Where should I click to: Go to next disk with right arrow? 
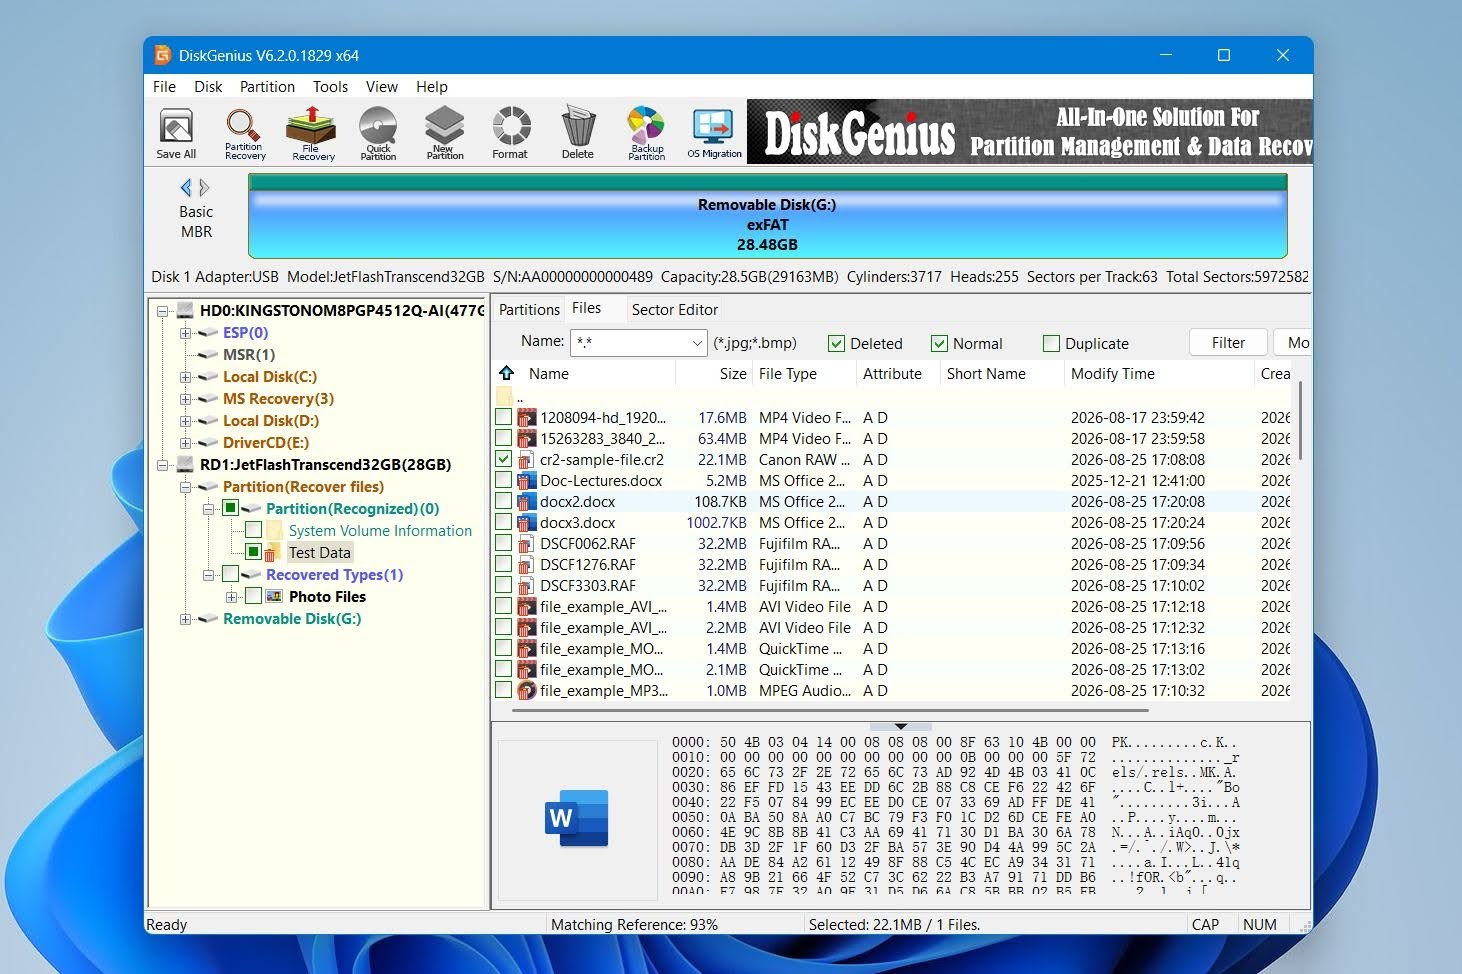point(204,187)
